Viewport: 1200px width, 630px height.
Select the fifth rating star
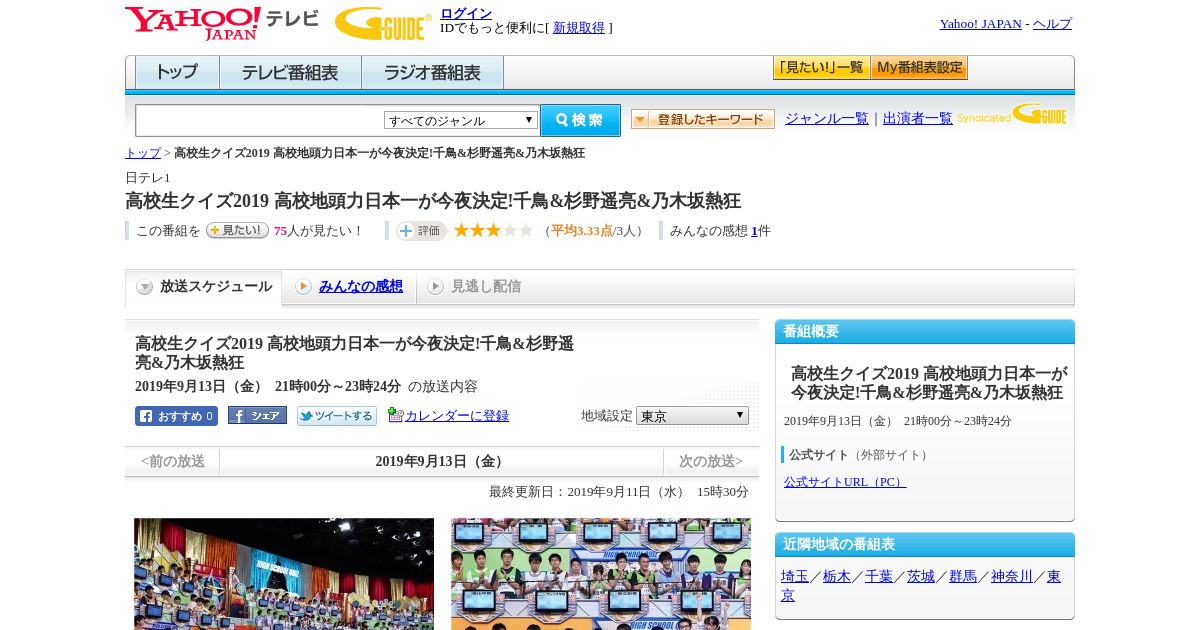coord(526,230)
